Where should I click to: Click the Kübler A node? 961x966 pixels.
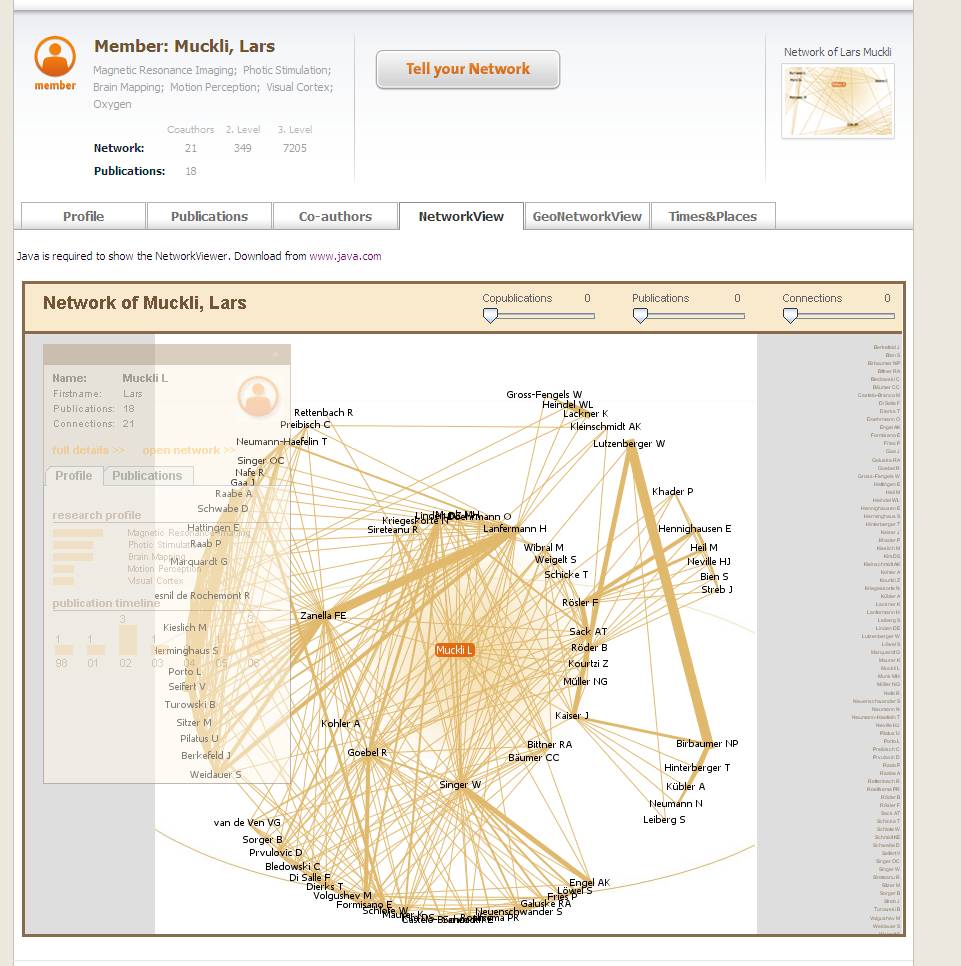tap(686, 787)
